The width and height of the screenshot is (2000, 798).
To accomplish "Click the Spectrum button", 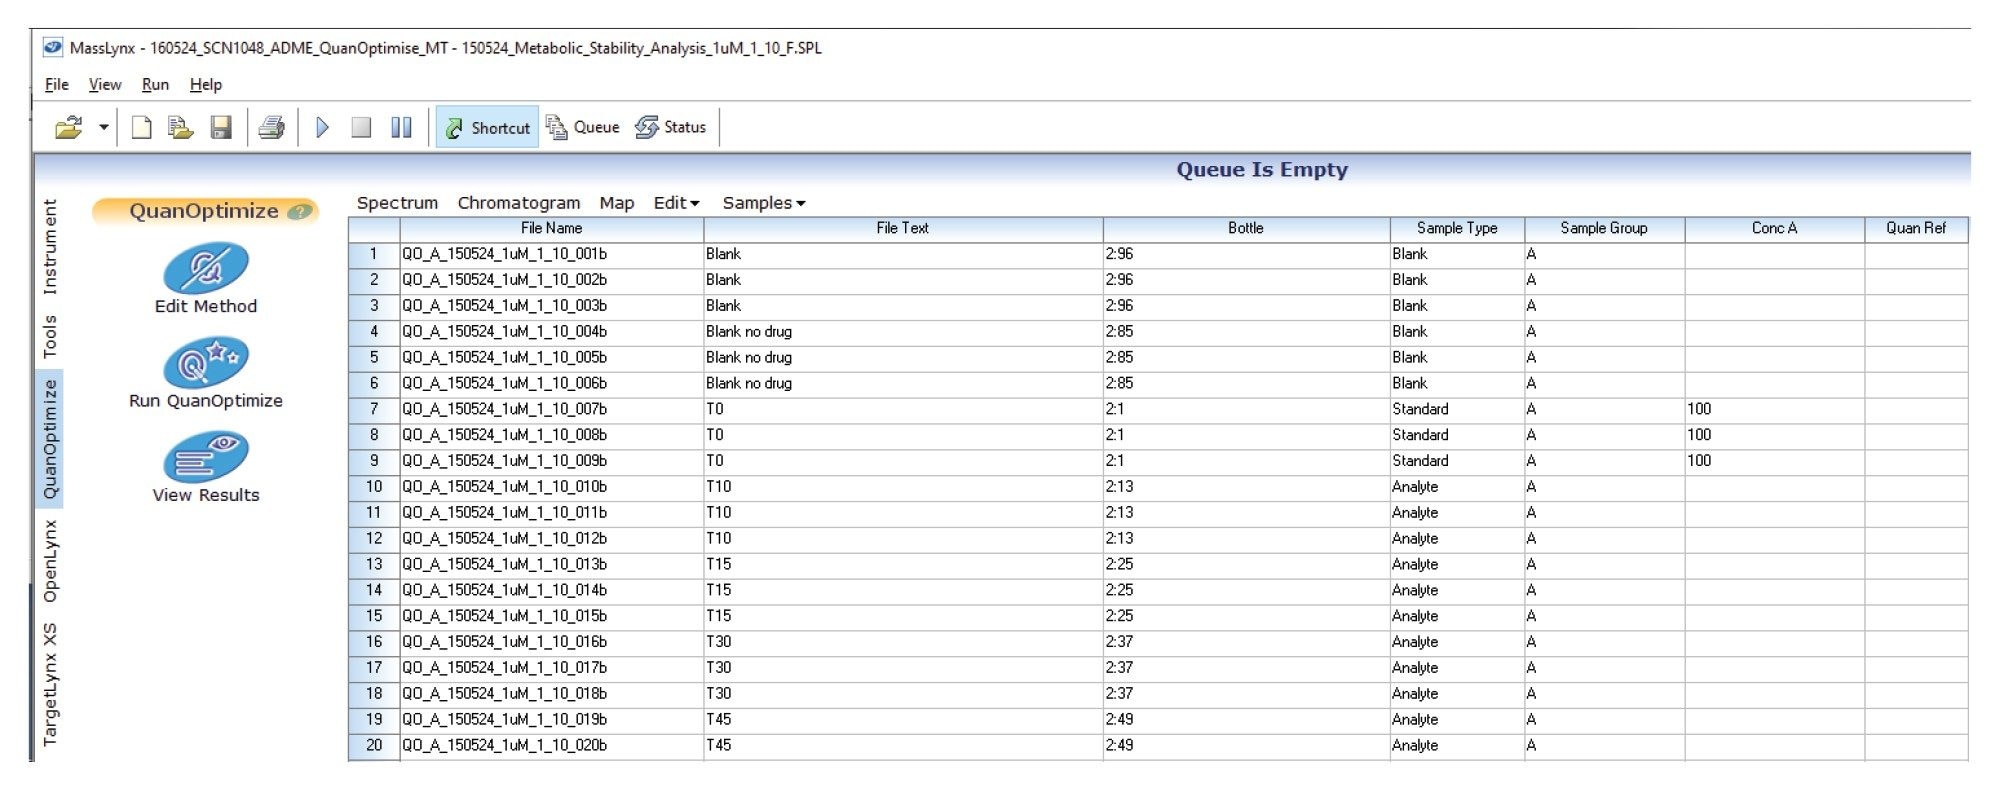I will [397, 203].
